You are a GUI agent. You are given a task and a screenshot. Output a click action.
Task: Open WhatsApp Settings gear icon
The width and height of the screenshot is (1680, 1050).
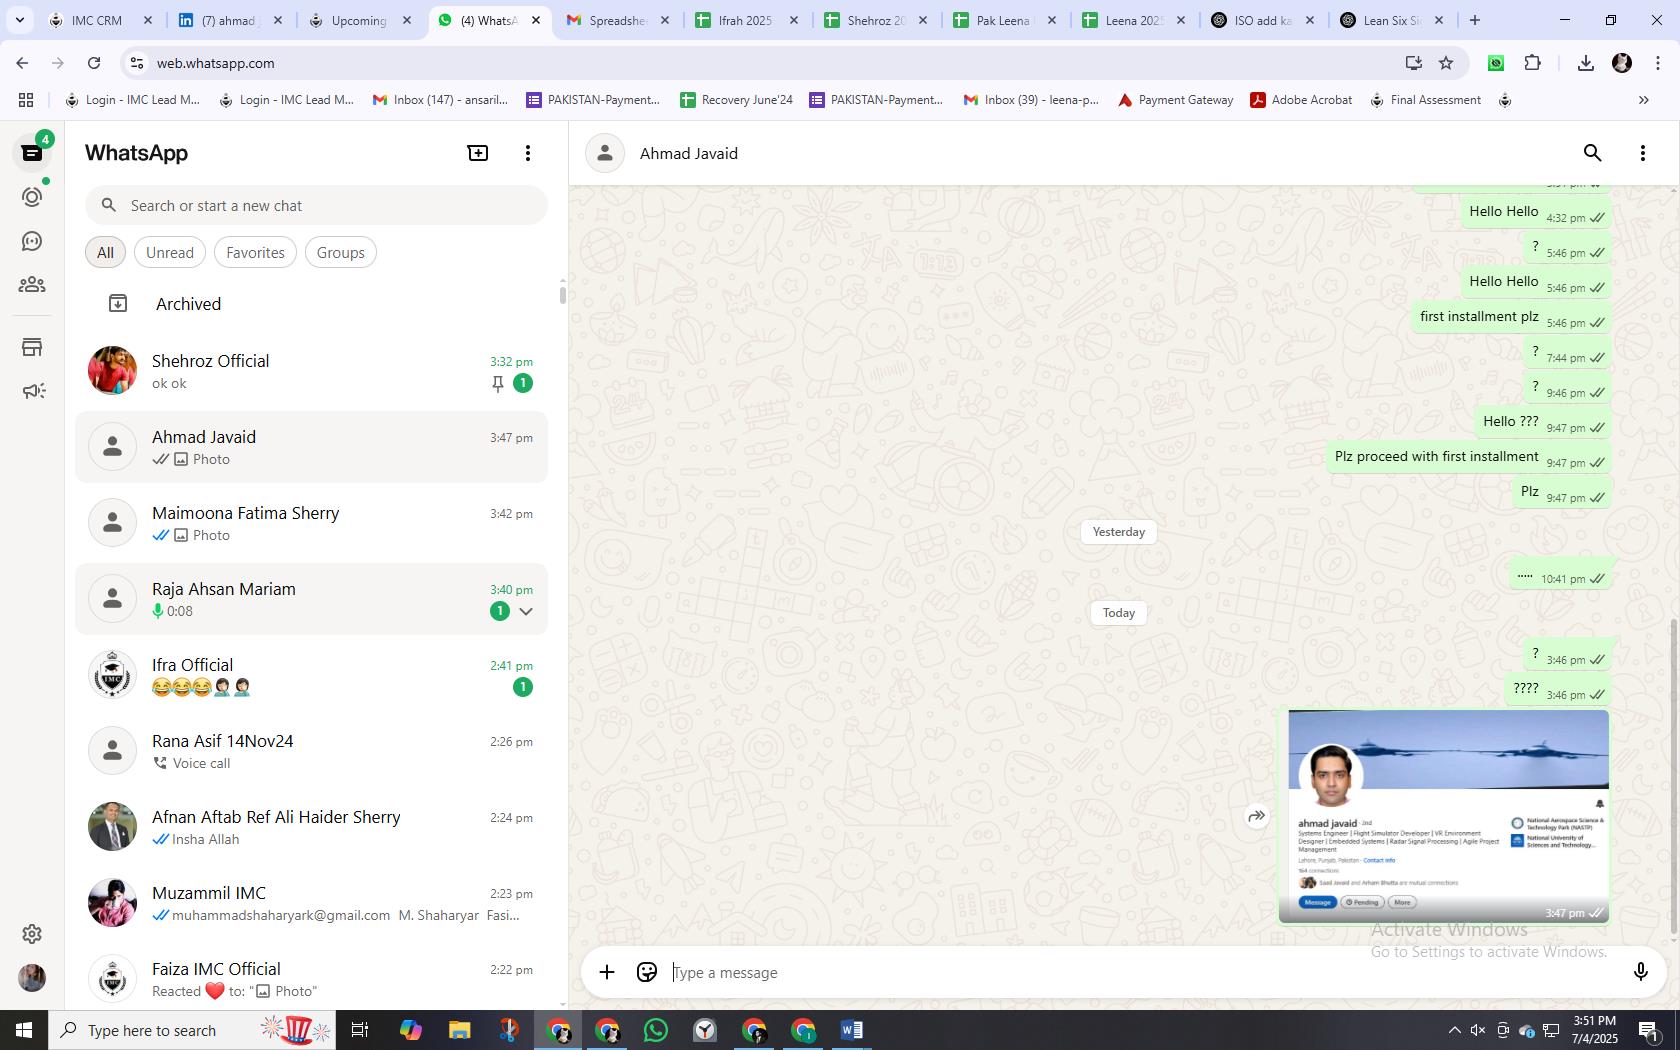[x=32, y=933]
